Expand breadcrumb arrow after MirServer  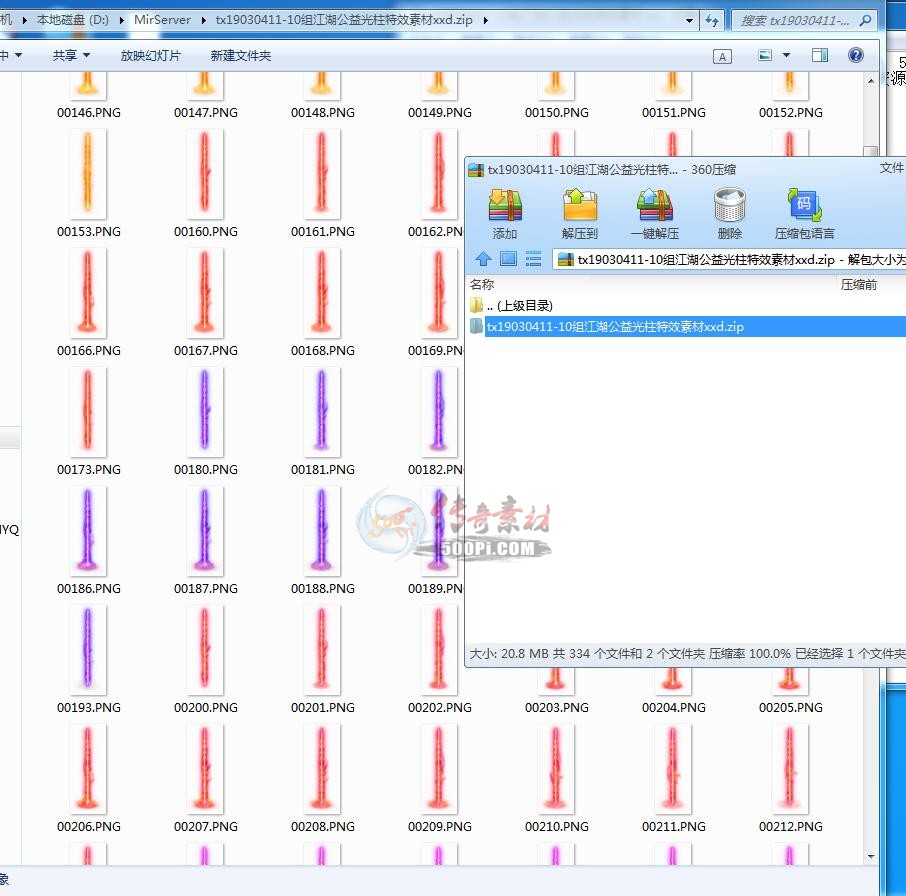[x=203, y=20]
